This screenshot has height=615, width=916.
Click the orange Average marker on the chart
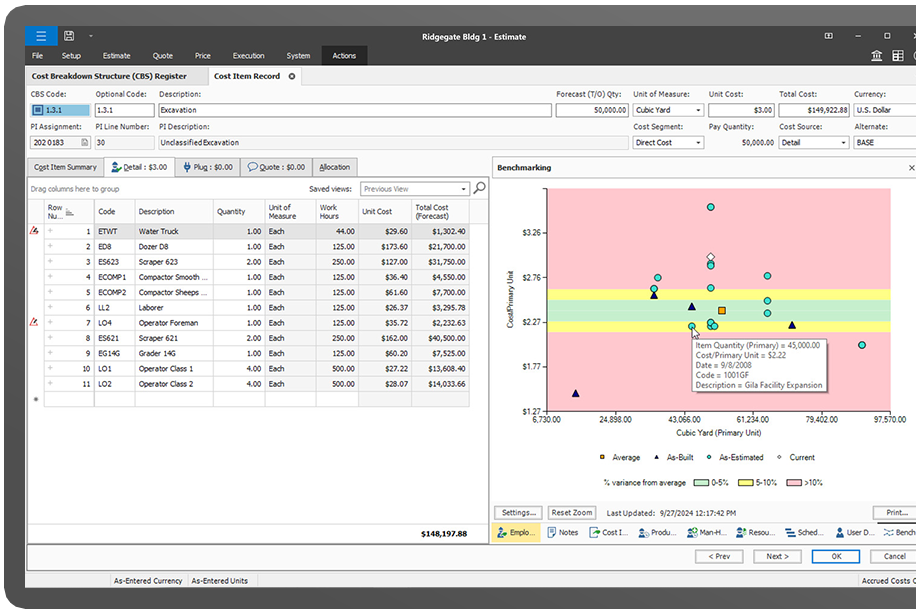click(x=721, y=311)
